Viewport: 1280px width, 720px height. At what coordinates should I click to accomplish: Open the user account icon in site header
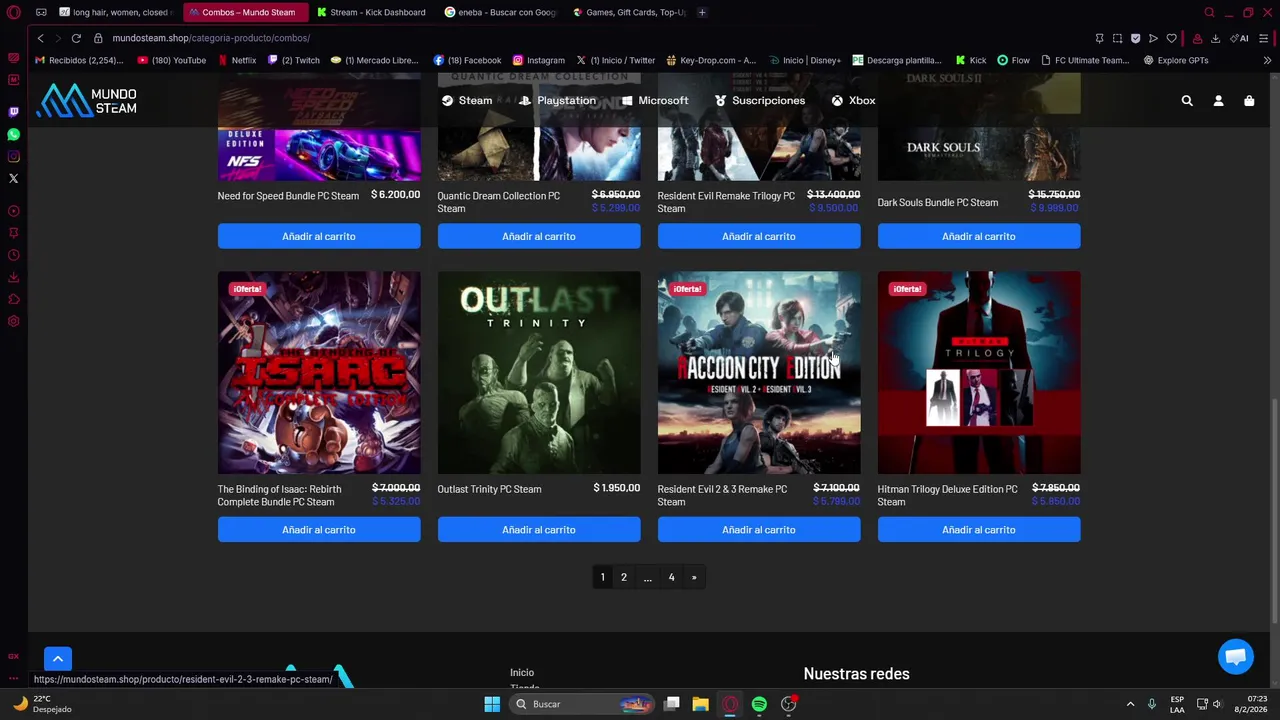[x=1218, y=101]
